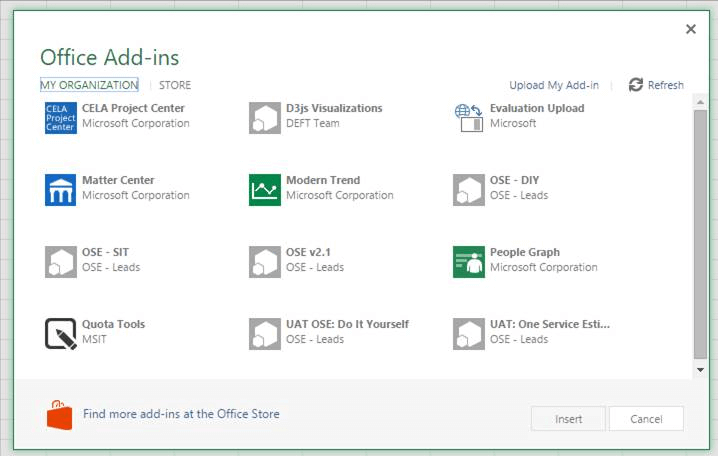Click Upload My Add-in link

554,86
